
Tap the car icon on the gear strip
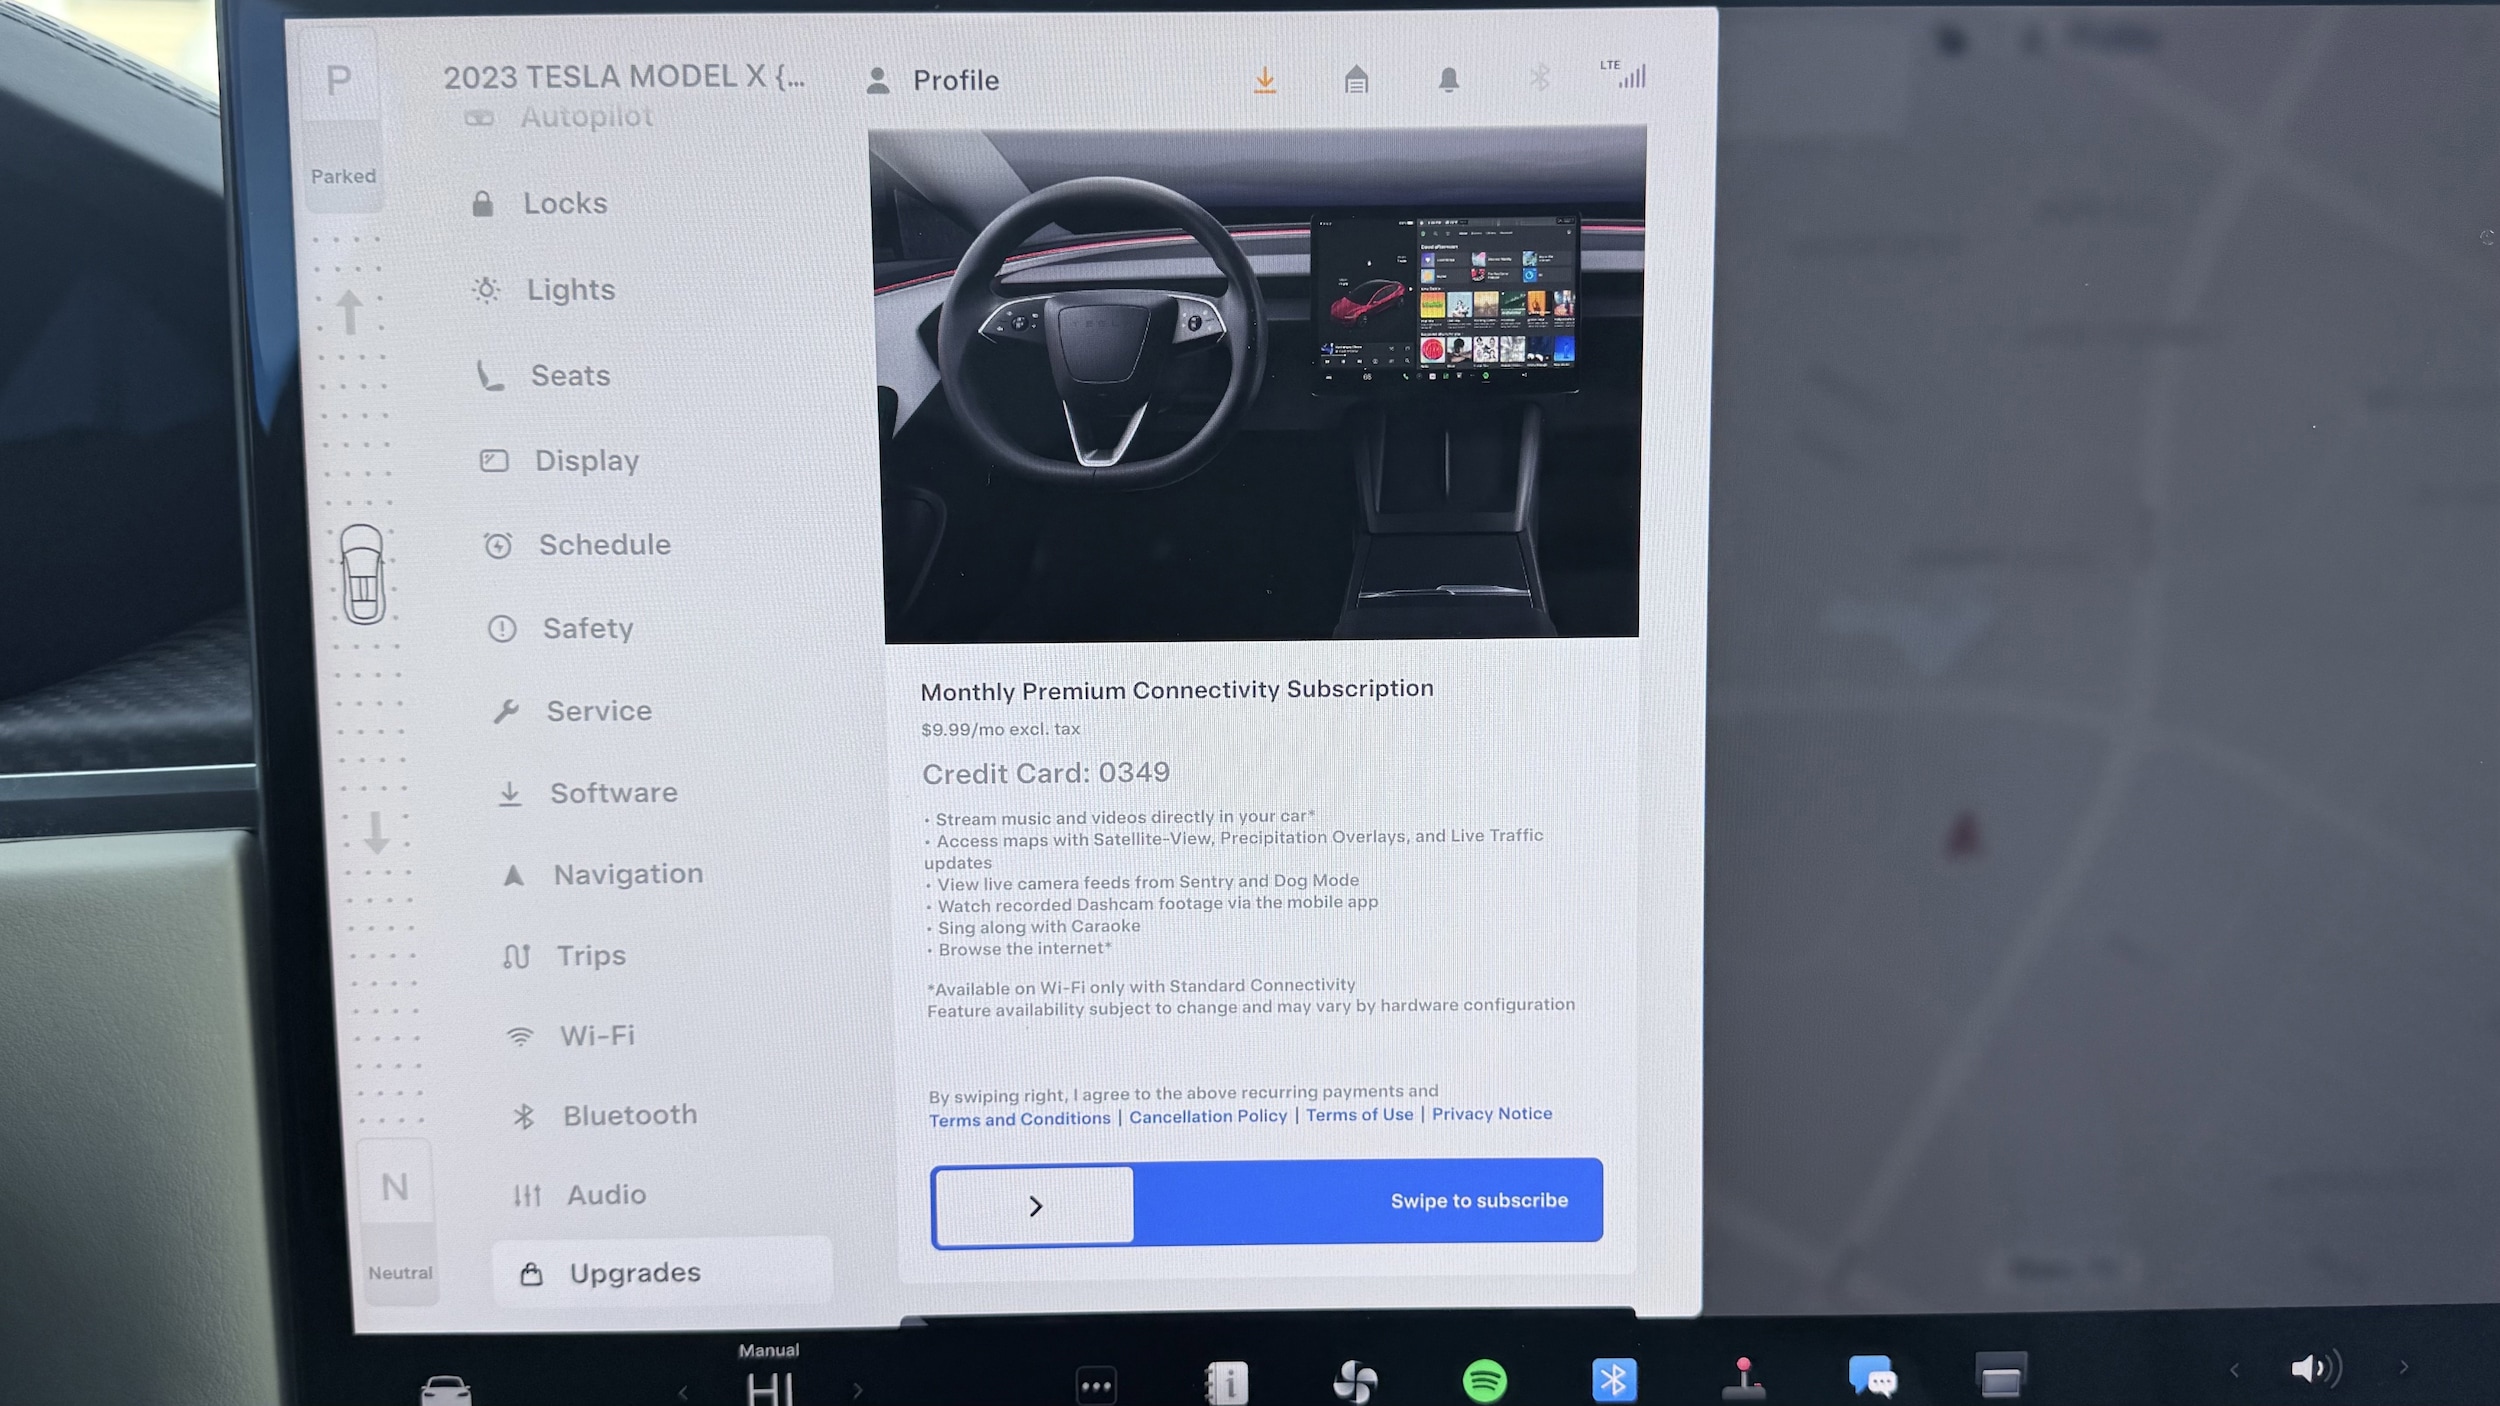tap(362, 574)
